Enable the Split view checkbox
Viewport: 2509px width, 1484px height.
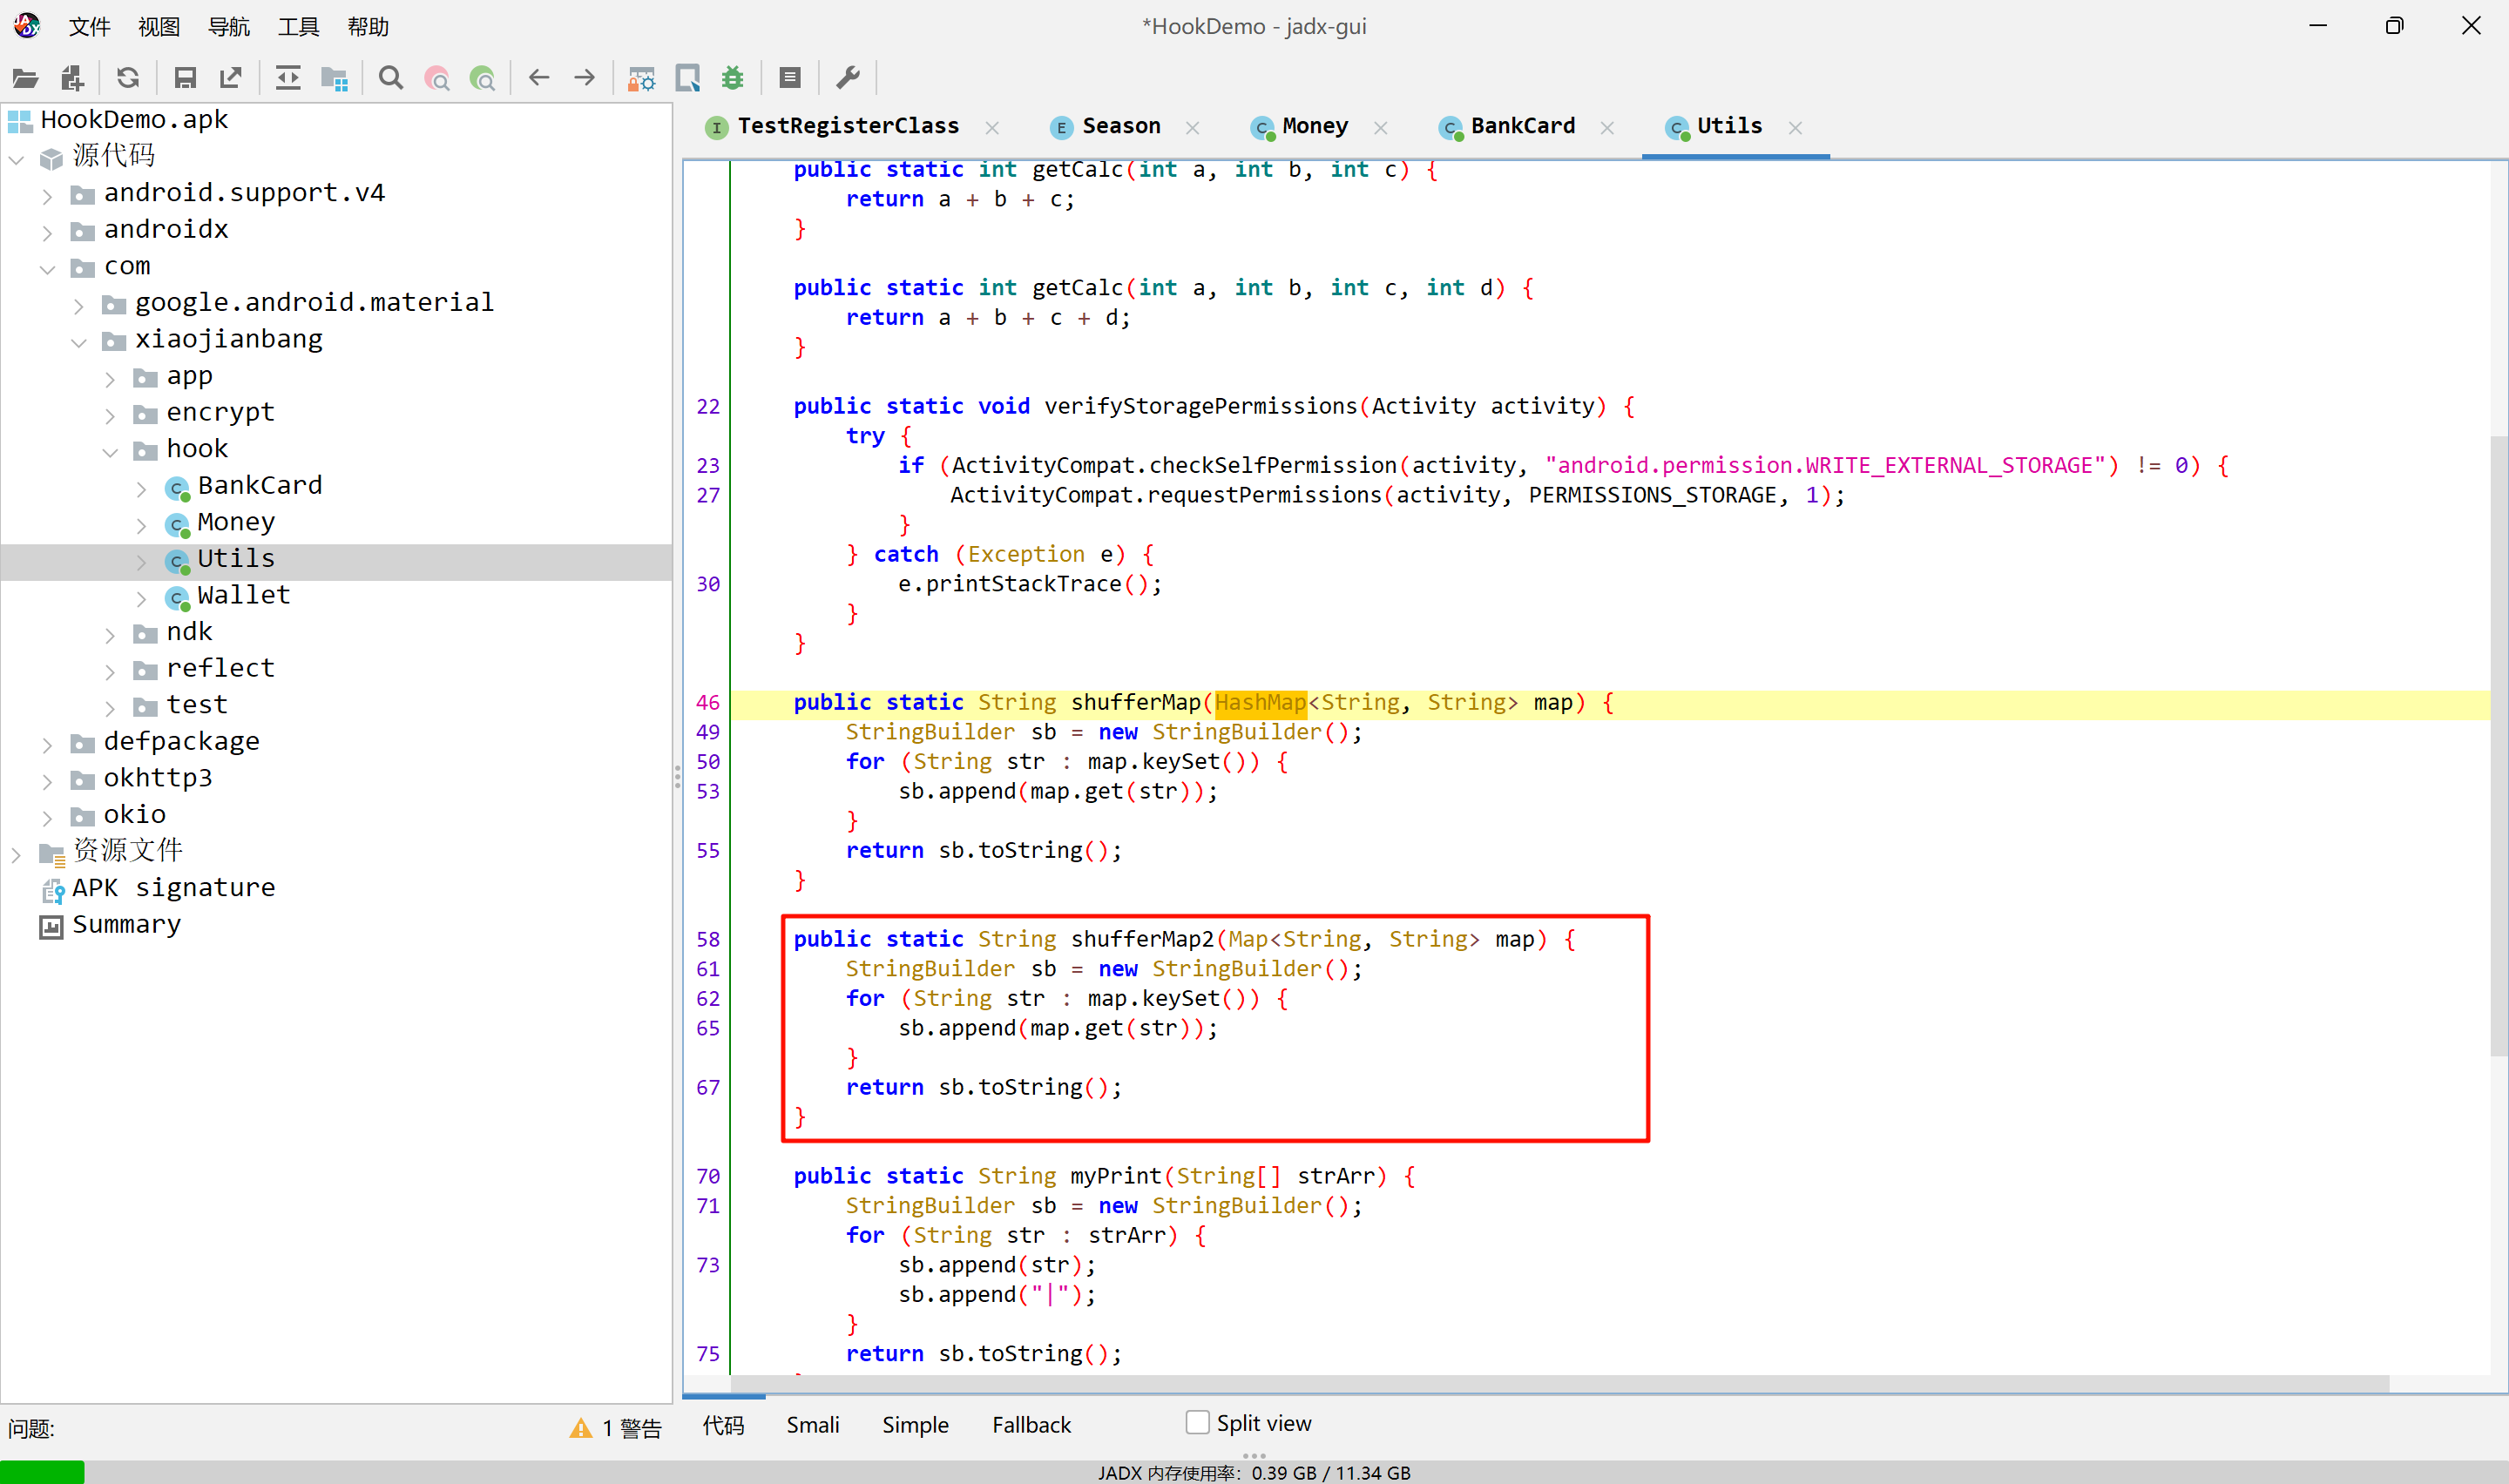click(1197, 1422)
